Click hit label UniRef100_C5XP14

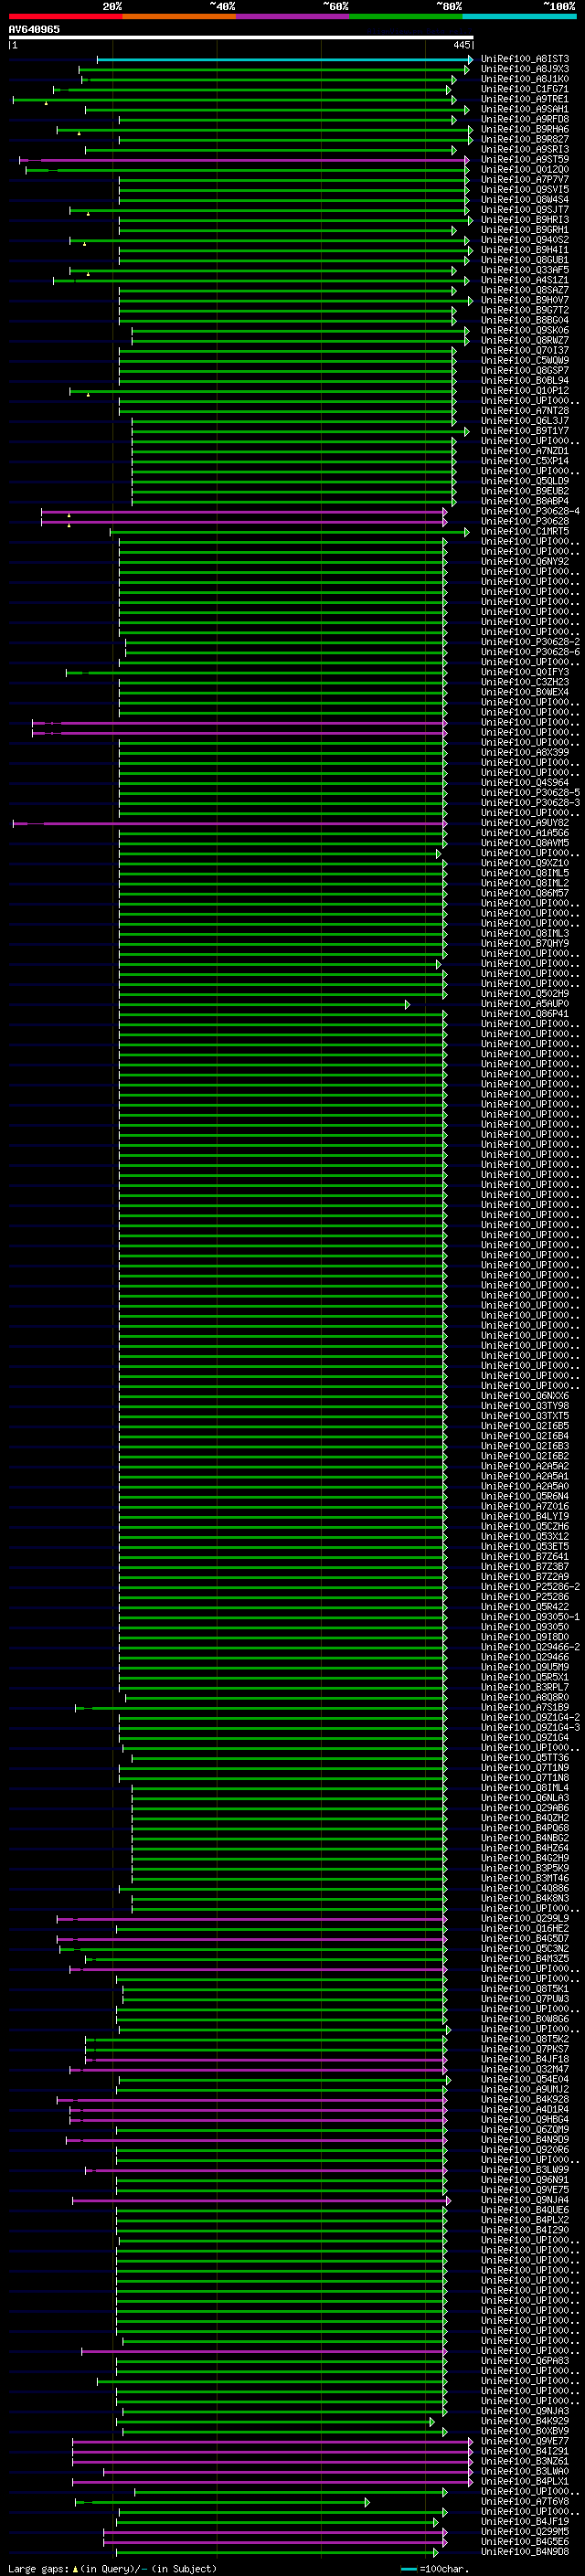(x=525, y=461)
